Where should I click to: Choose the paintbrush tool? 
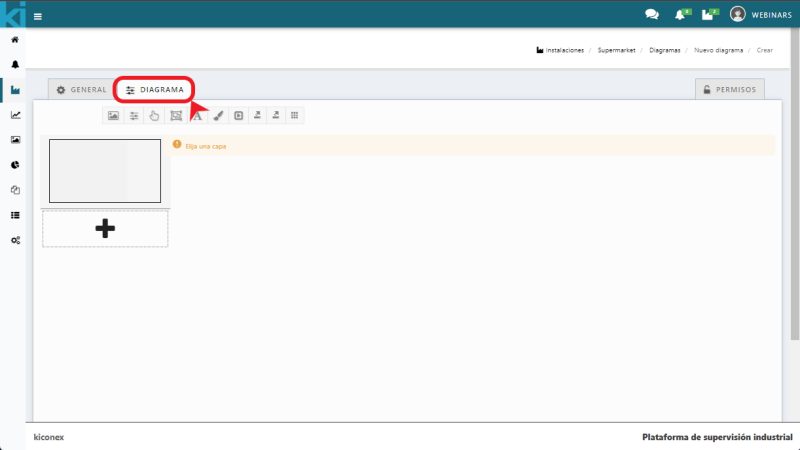pos(218,116)
